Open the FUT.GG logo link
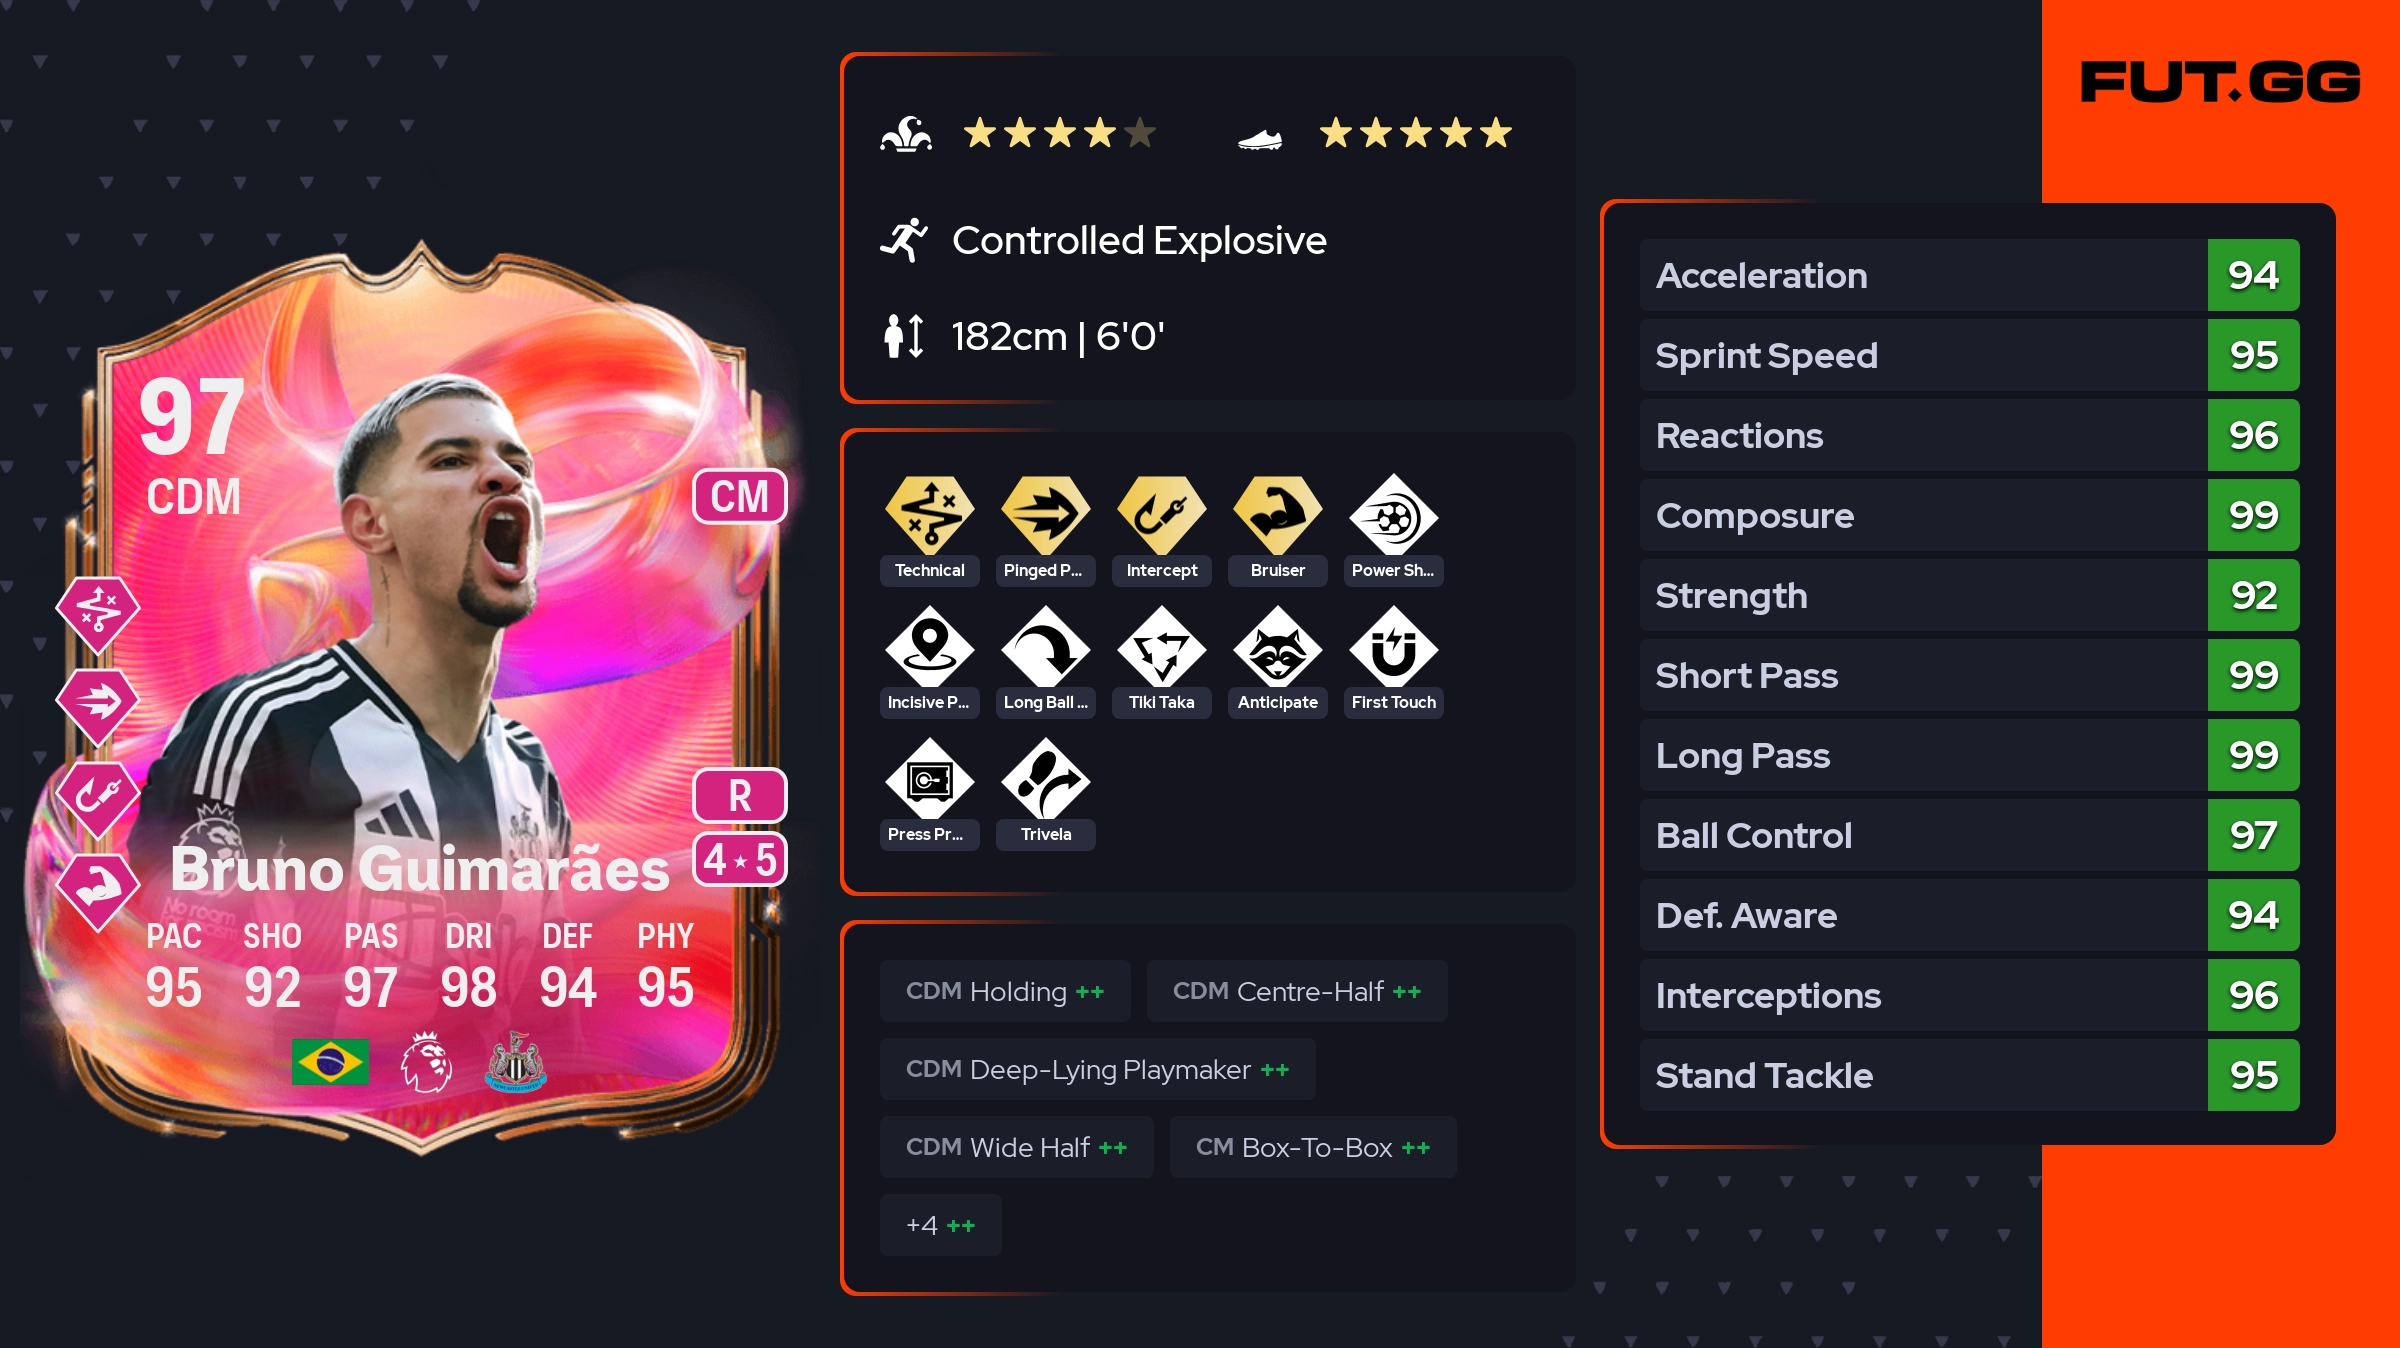Viewport: 2400px width, 1348px height. (2220, 82)
